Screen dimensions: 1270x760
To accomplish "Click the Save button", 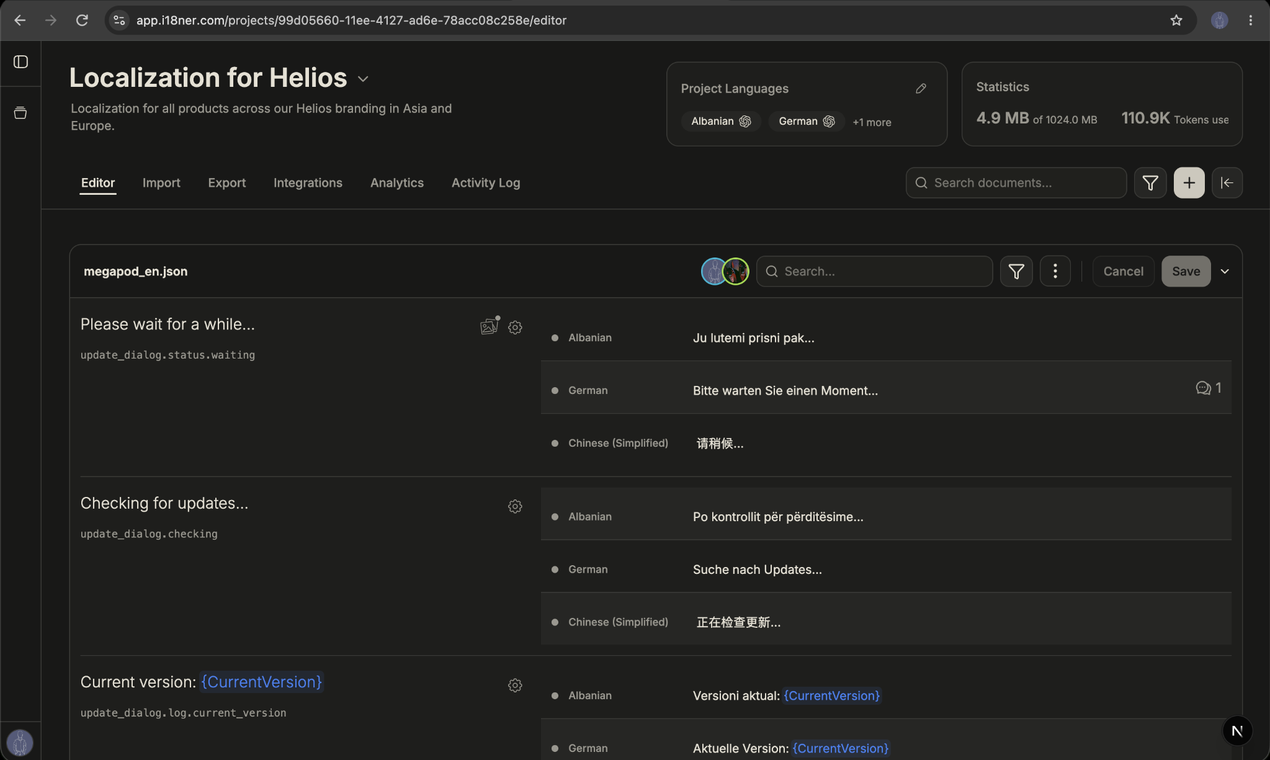I will pos(1186,271).
